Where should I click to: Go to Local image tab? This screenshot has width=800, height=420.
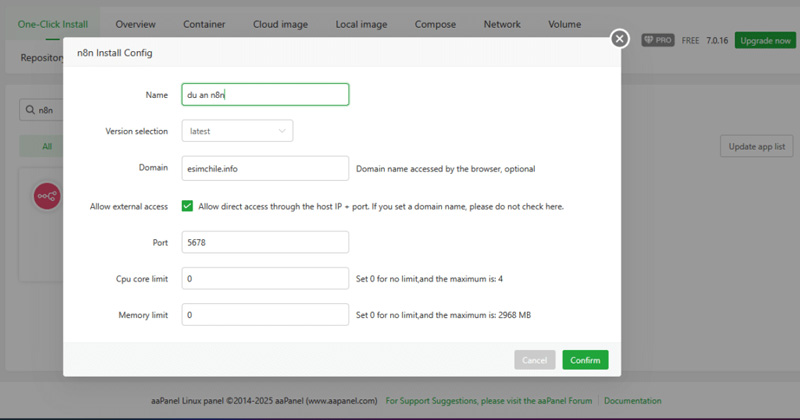click(361, 24)
